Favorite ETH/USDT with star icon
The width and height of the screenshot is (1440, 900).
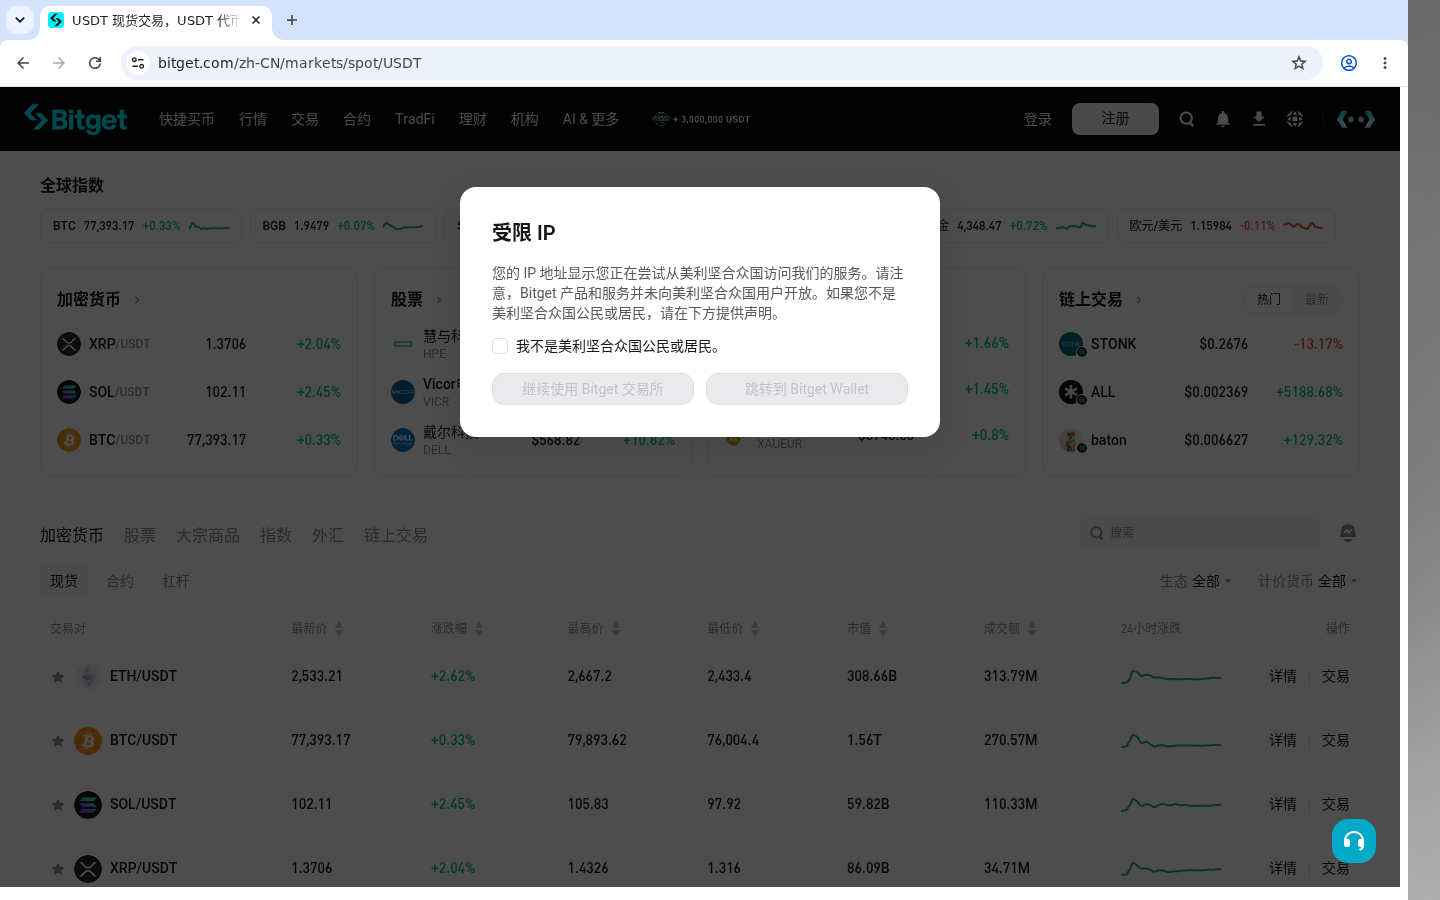pos(58,677)
